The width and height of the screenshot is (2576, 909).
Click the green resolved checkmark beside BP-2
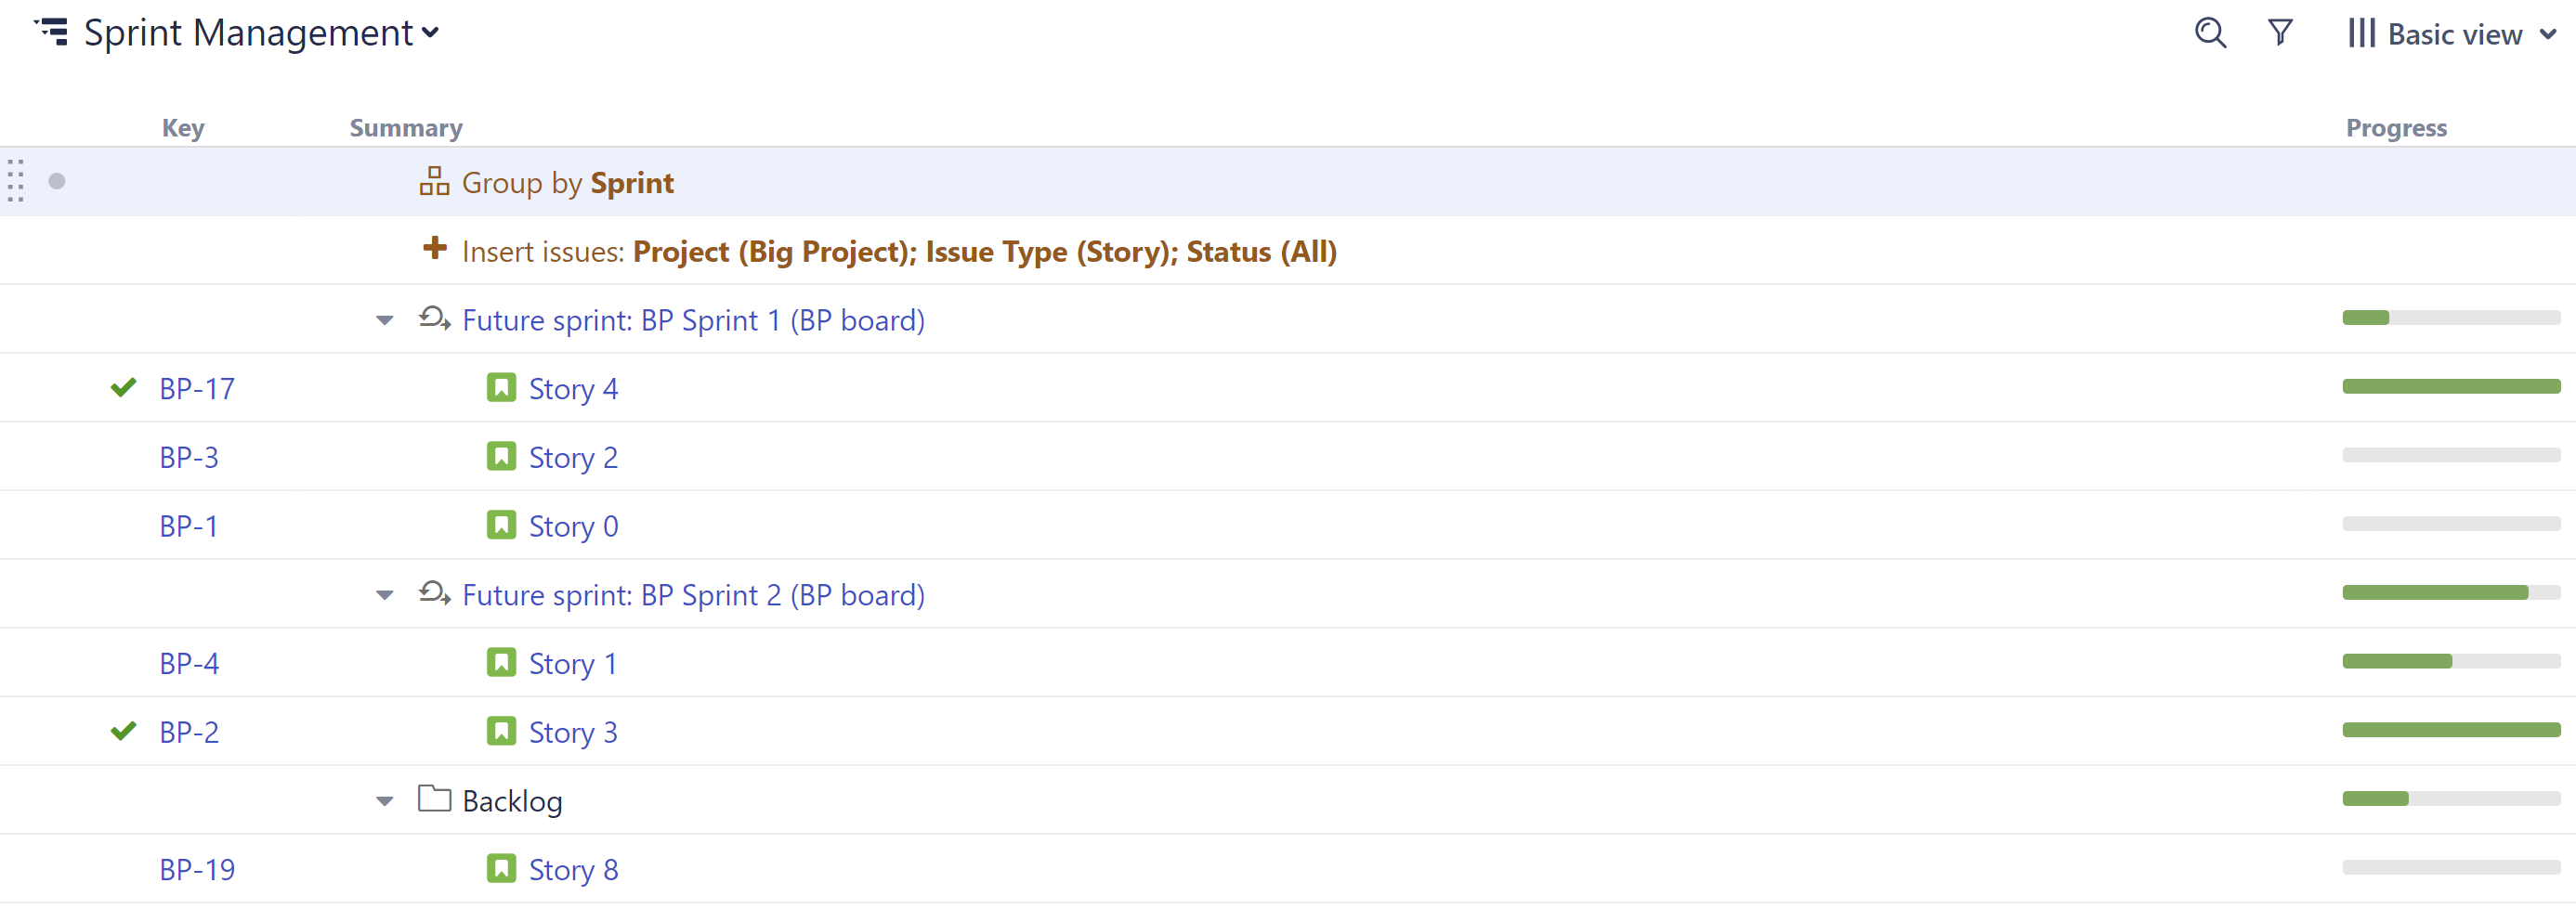[x=123, y=732]
